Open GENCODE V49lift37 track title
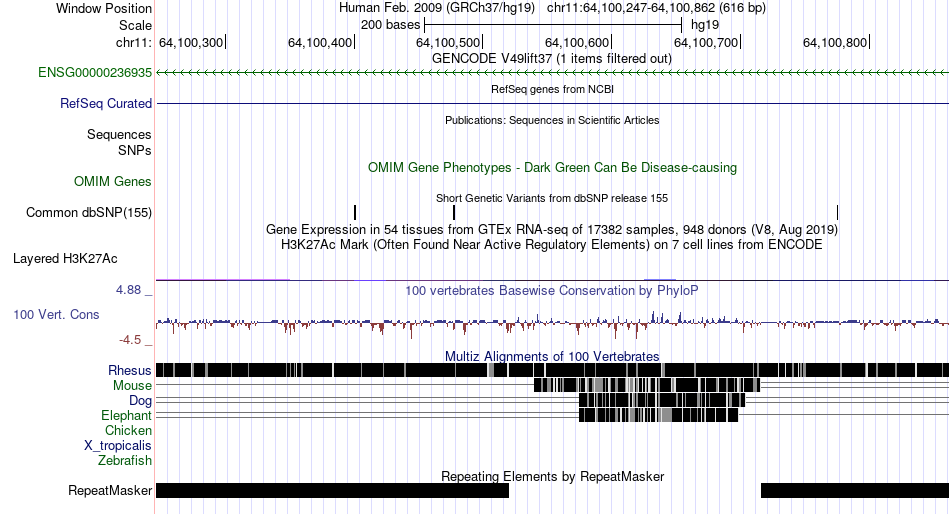Screen dimensions: 950x514 (x=552, y=59)
